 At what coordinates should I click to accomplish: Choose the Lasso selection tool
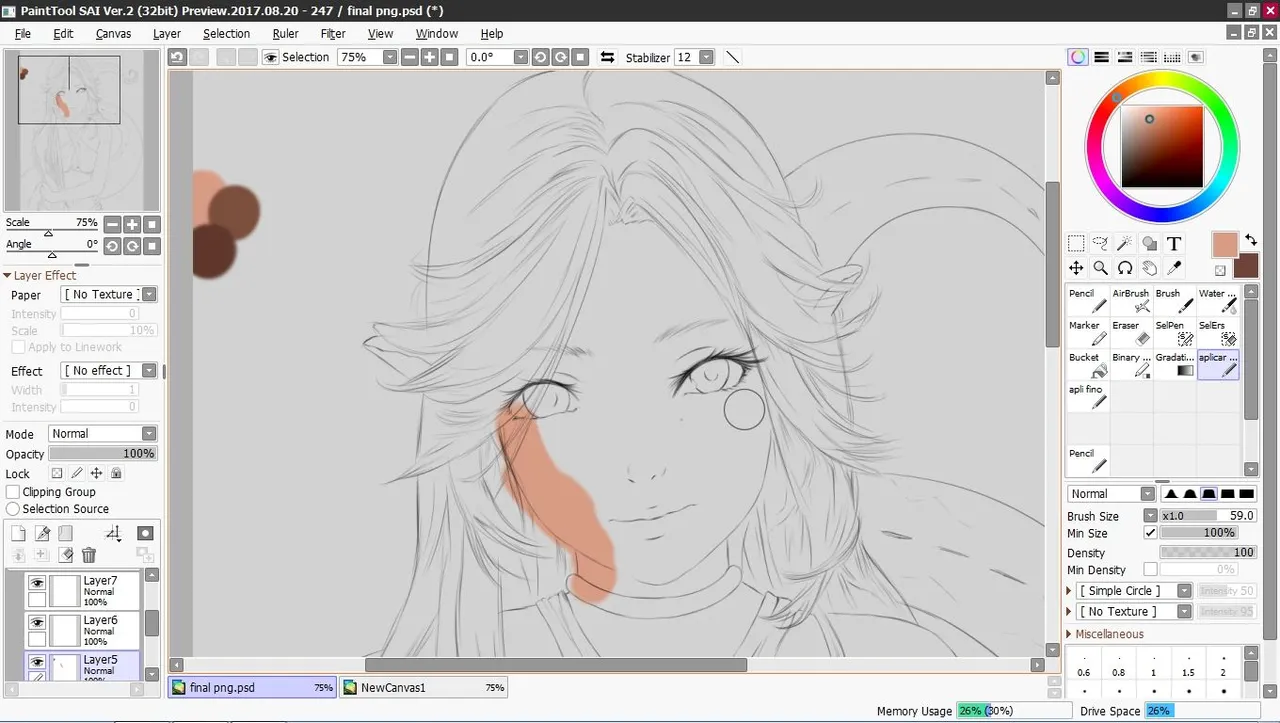pos(1100,243)
